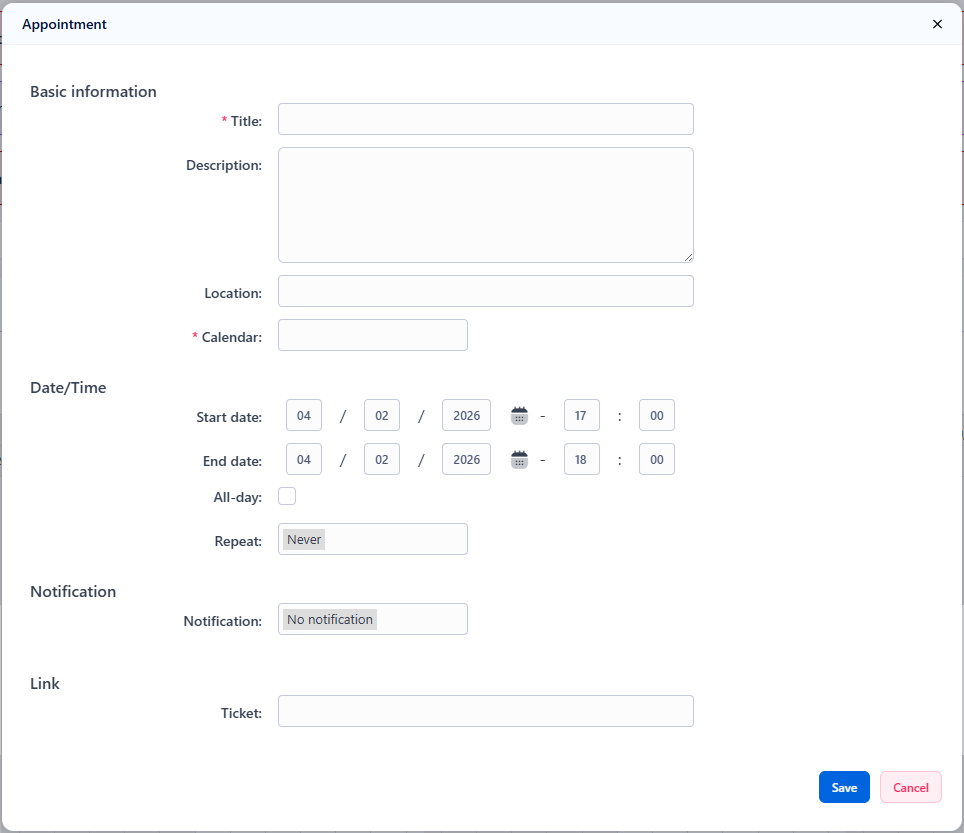Click the 'All-day:' label
Image resolution: width=964 pixels, height=833 pixels.
[237, 497]
